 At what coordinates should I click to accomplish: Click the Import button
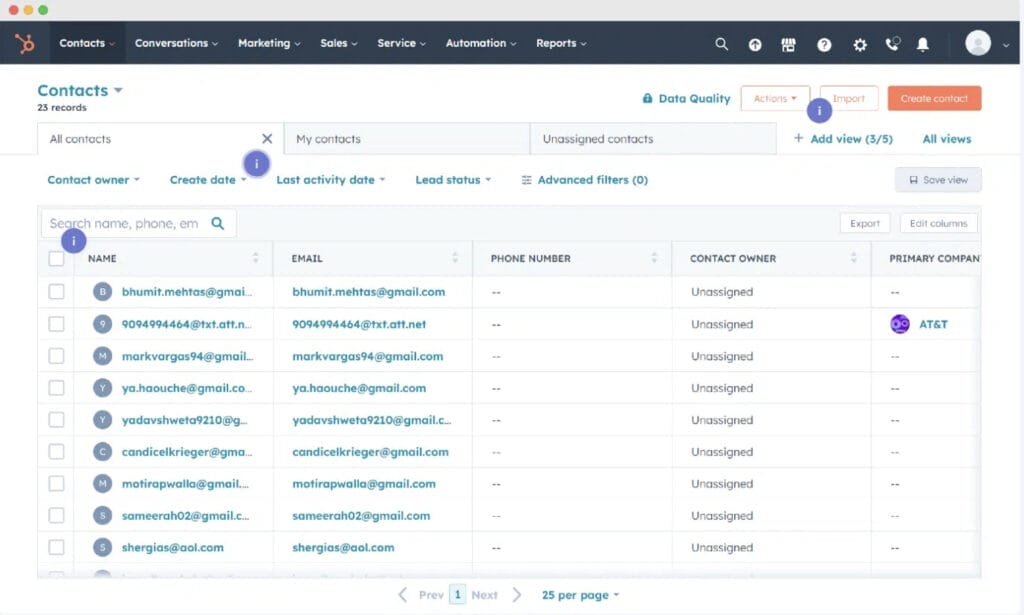point(848,99)
